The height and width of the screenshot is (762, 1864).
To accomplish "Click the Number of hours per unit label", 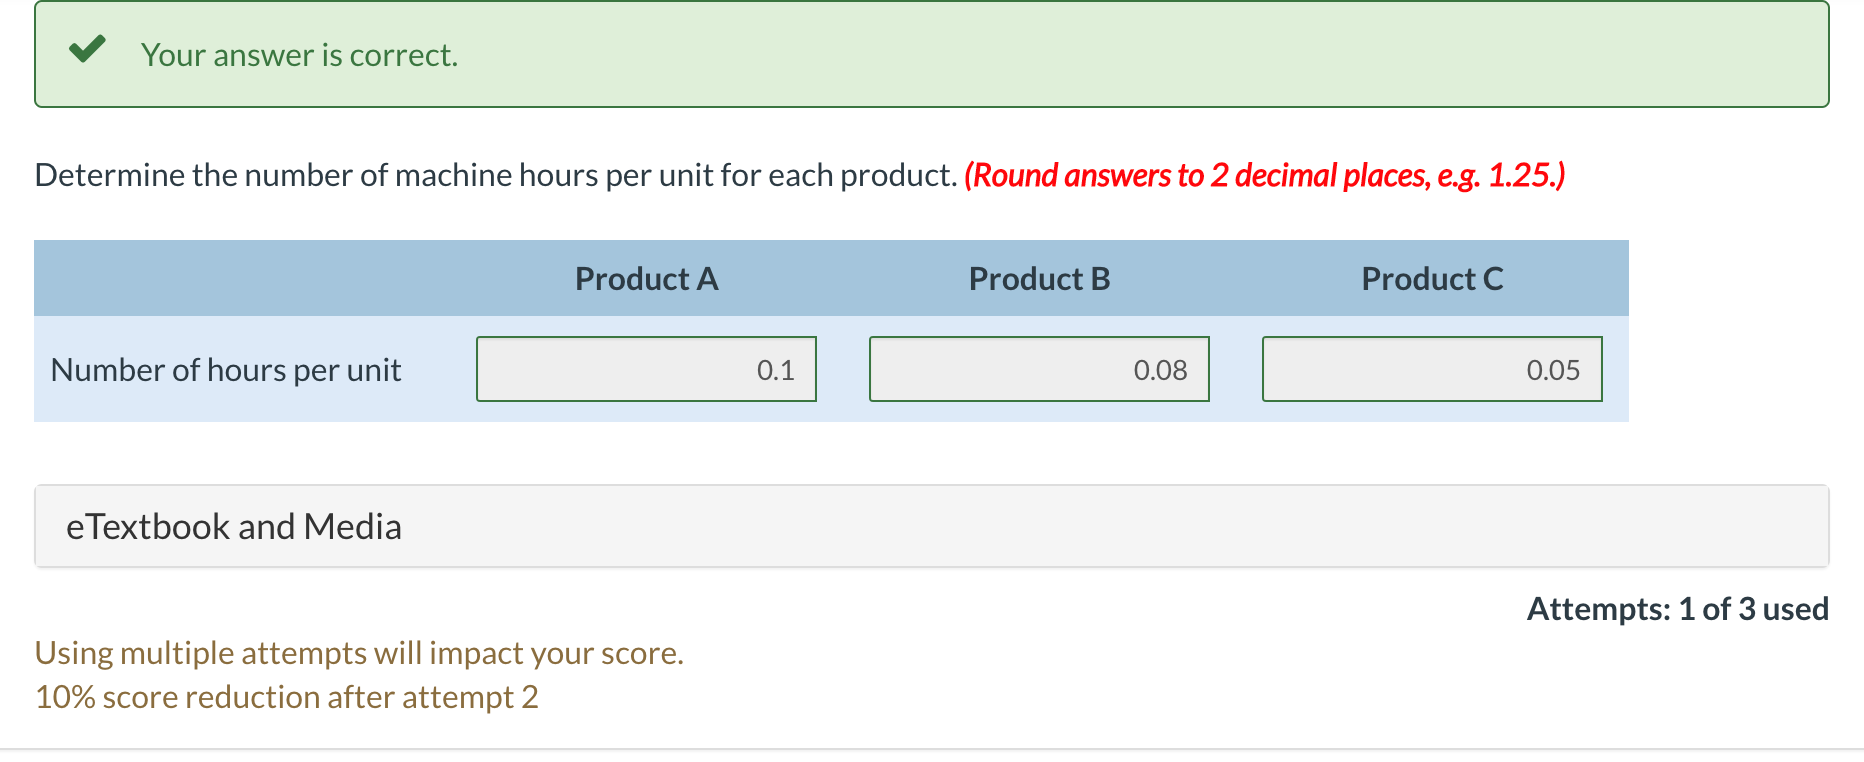I will click(x=226, y=369).
